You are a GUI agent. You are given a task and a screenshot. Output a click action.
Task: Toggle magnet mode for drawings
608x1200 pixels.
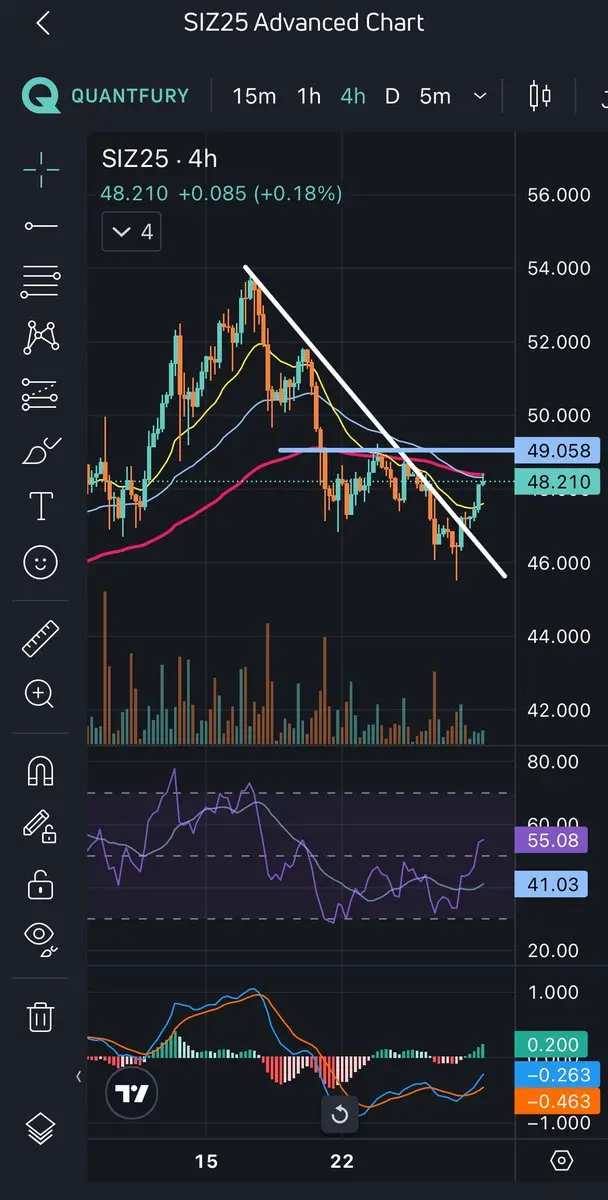tap(41, 771)
